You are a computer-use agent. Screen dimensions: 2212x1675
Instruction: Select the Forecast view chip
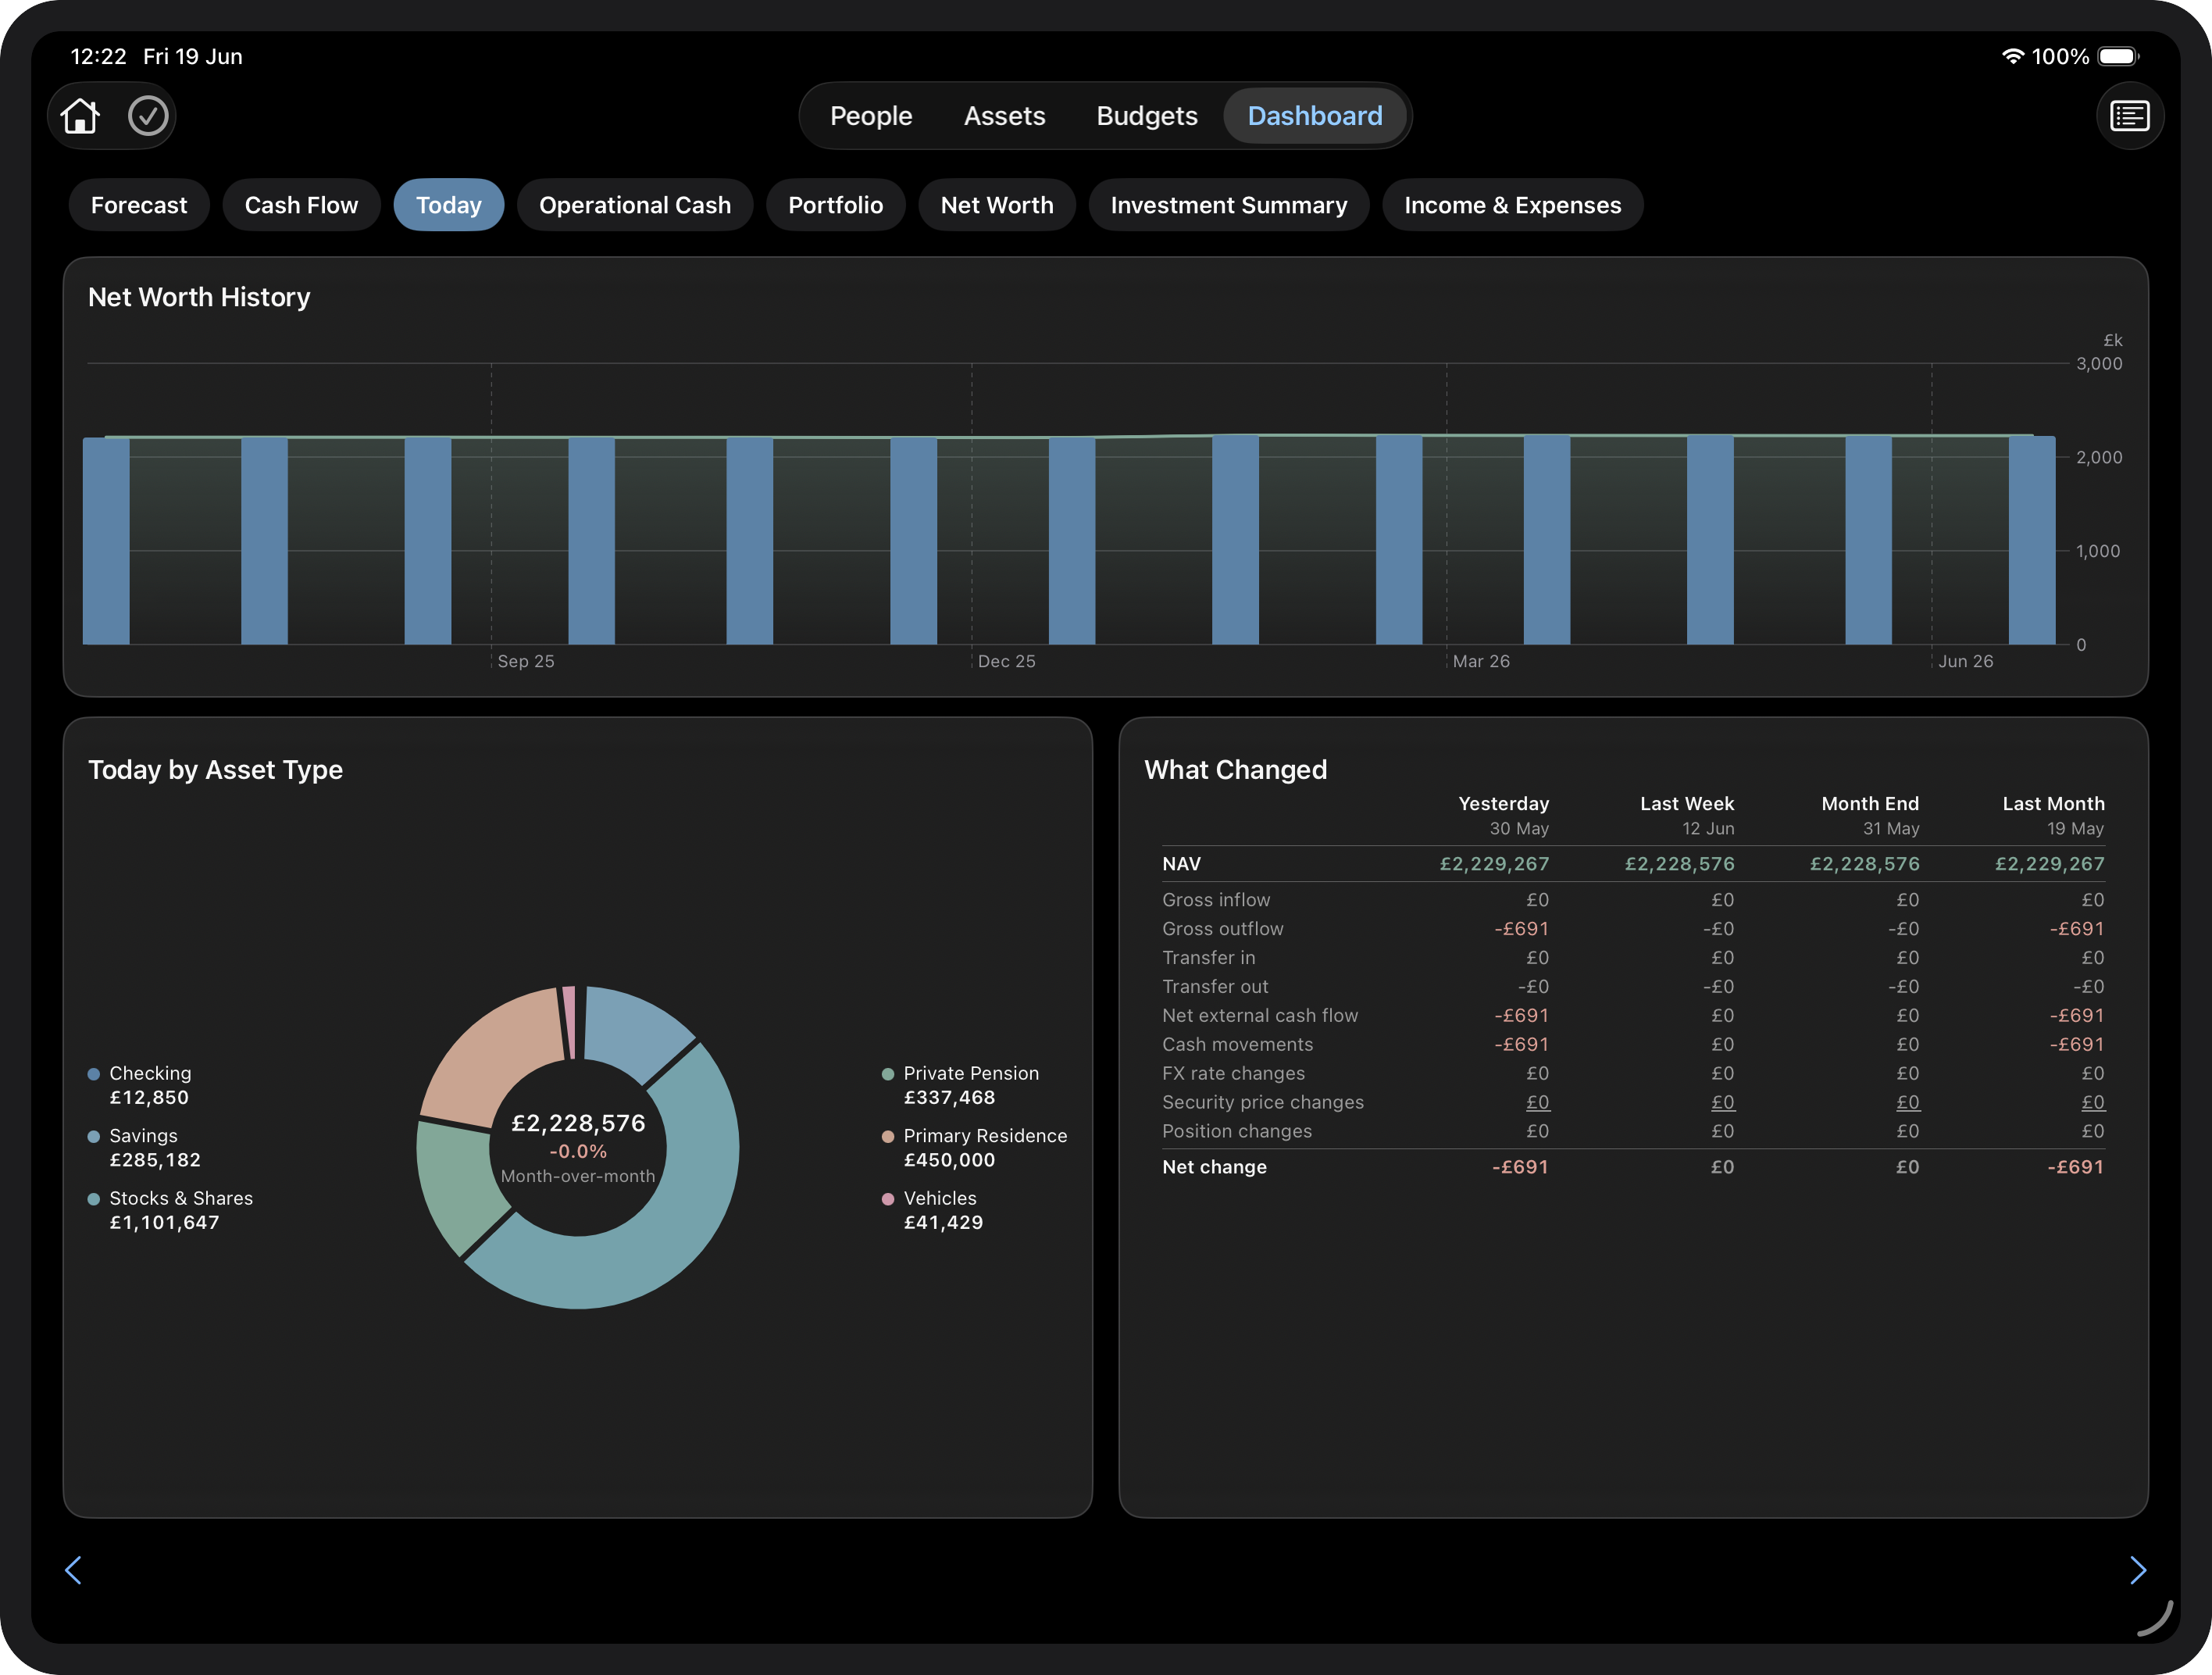[x=139, y=205]
